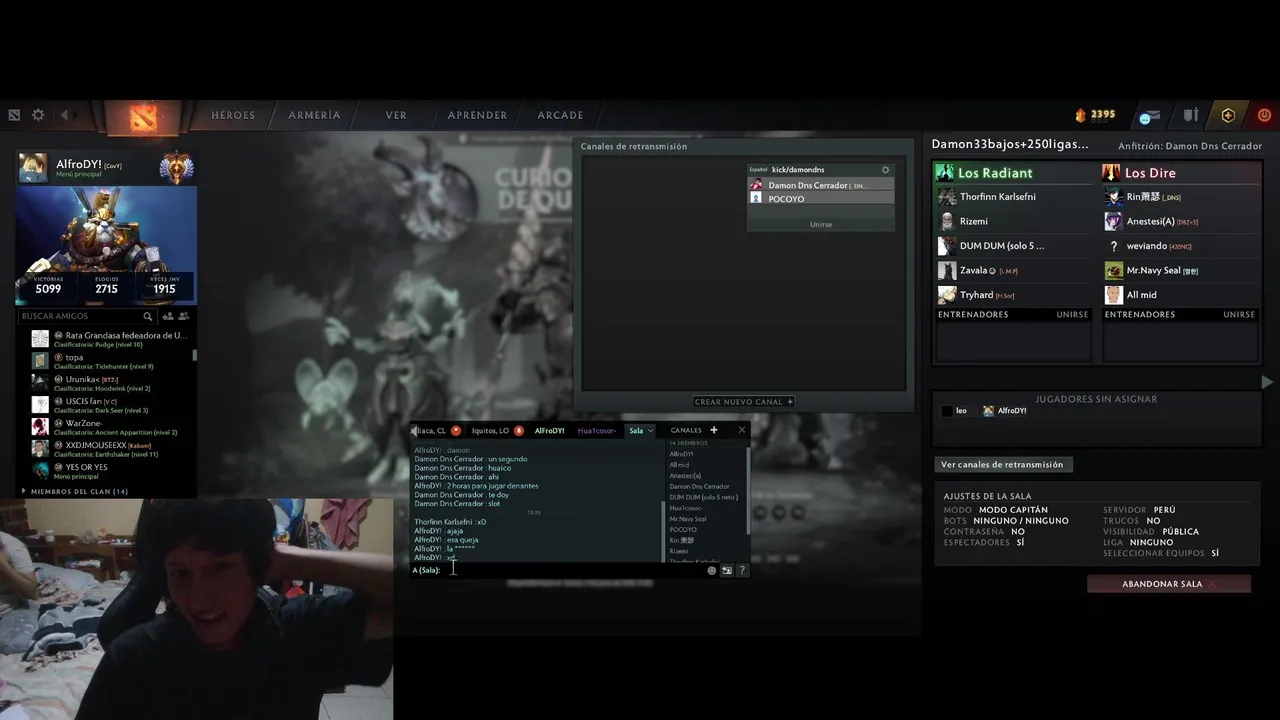Close the chat panel with X
1280x720 pixels.
click(x=742, y=430)
